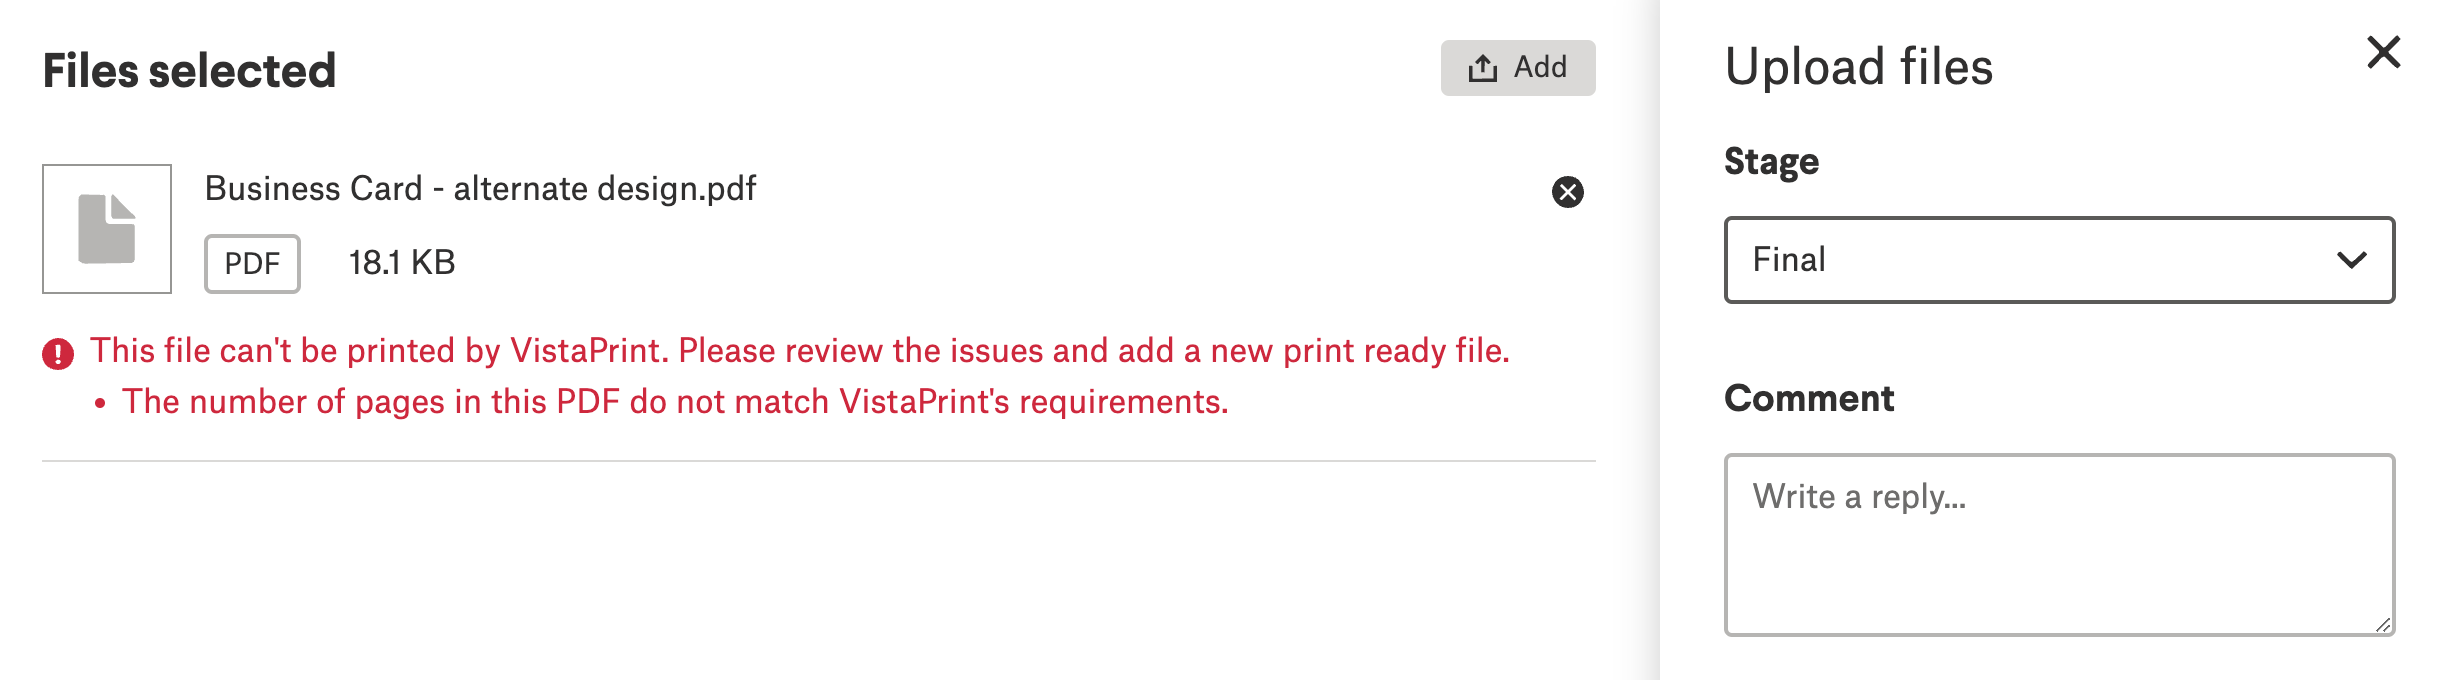Click the 18.1 KB file size
The height and width of the screenshot is (680, 2438).
(x=402, y=263)
